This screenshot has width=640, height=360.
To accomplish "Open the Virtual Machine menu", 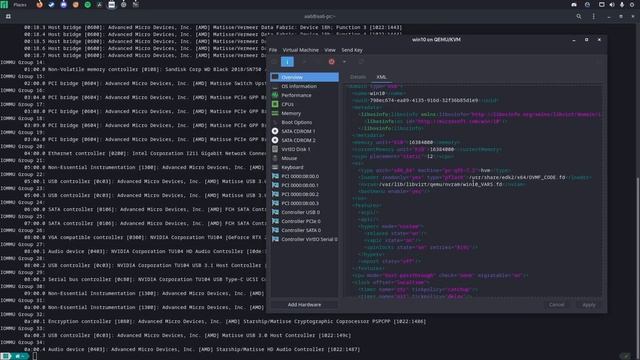I will point(300,50).
